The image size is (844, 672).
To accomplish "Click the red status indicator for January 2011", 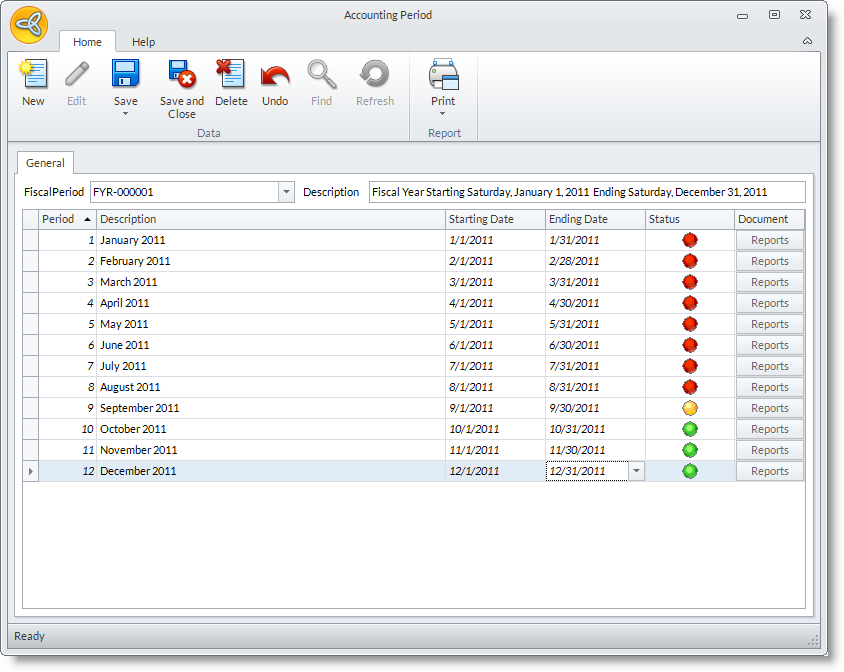I will click(x=690, y=240).
